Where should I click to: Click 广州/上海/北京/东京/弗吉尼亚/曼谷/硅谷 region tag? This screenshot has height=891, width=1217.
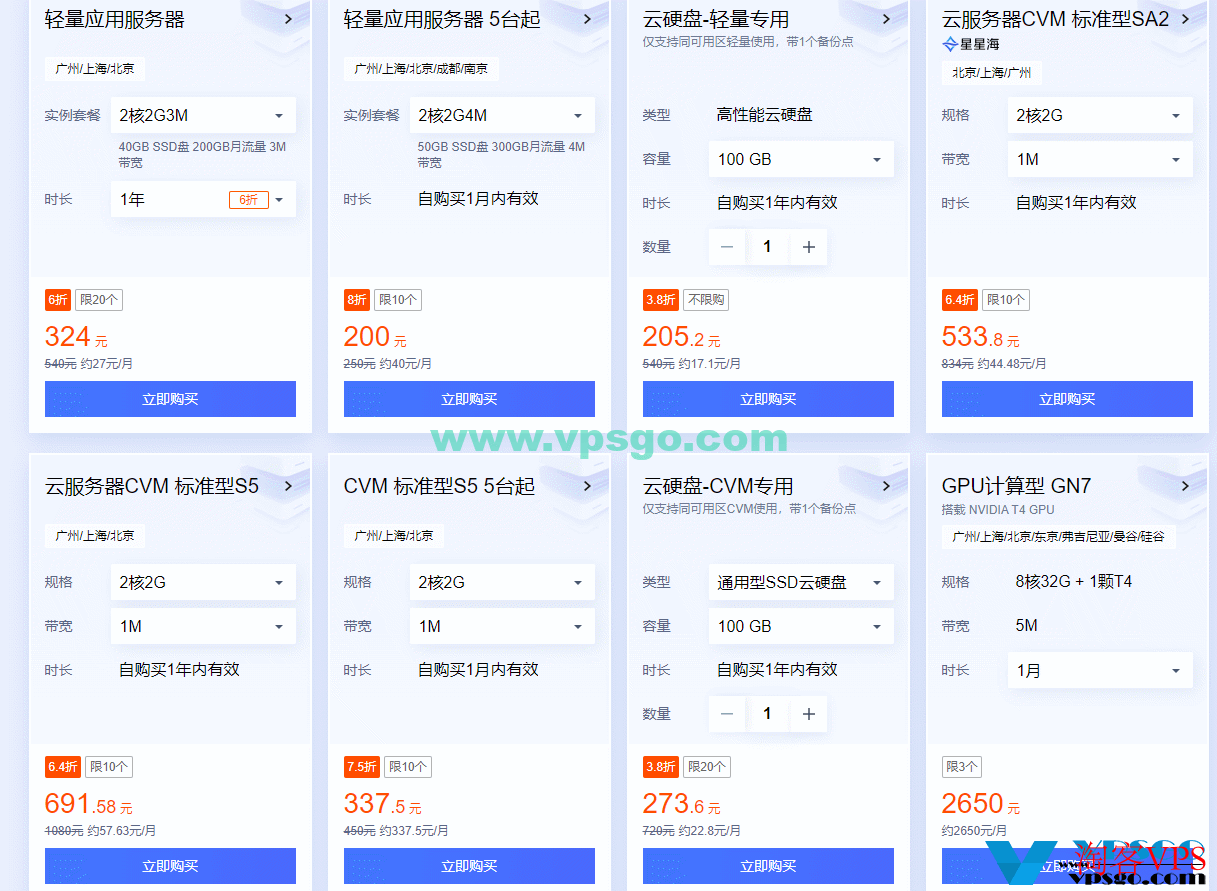pyautogui.click(x=1059, y=536)
